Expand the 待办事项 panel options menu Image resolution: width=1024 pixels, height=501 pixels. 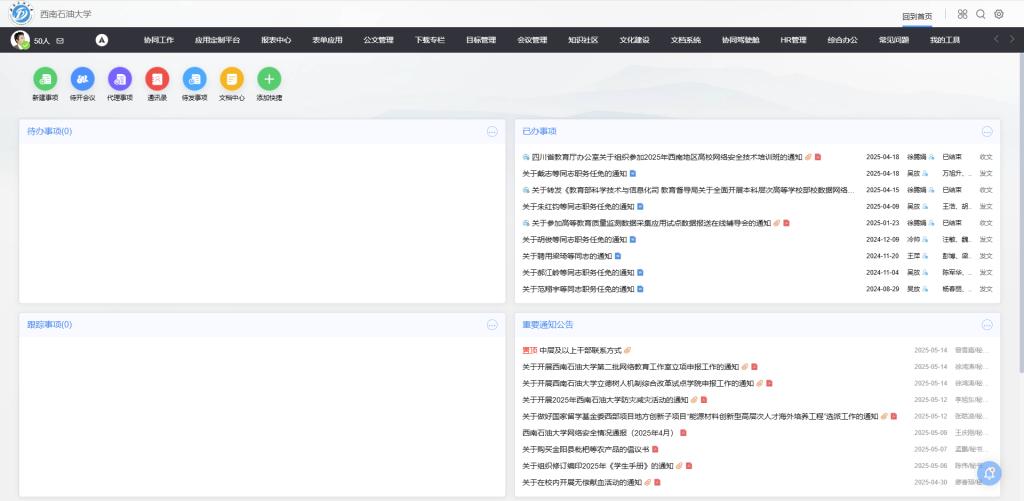(x=492, y=131)
